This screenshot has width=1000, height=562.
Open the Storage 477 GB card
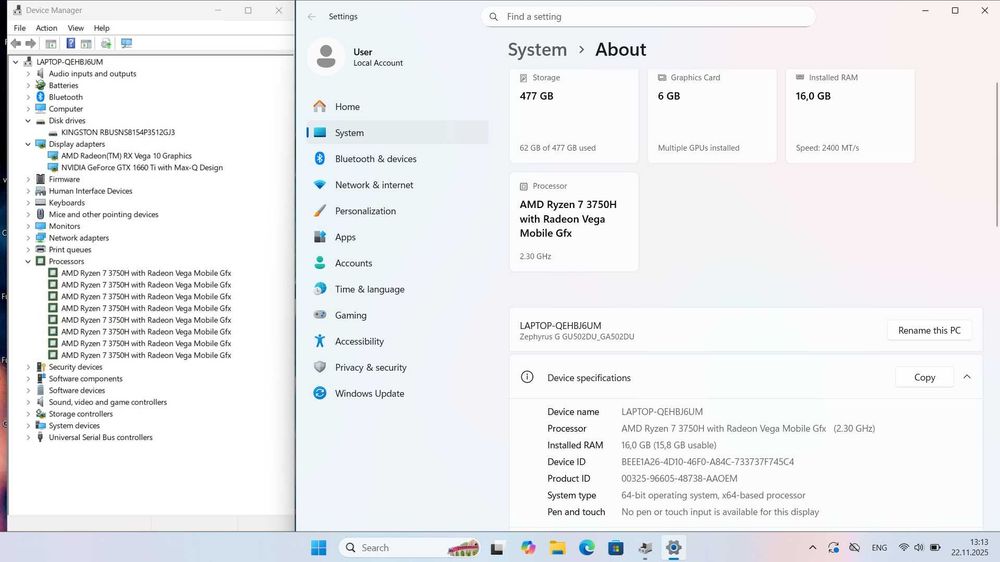coord(574,115)
